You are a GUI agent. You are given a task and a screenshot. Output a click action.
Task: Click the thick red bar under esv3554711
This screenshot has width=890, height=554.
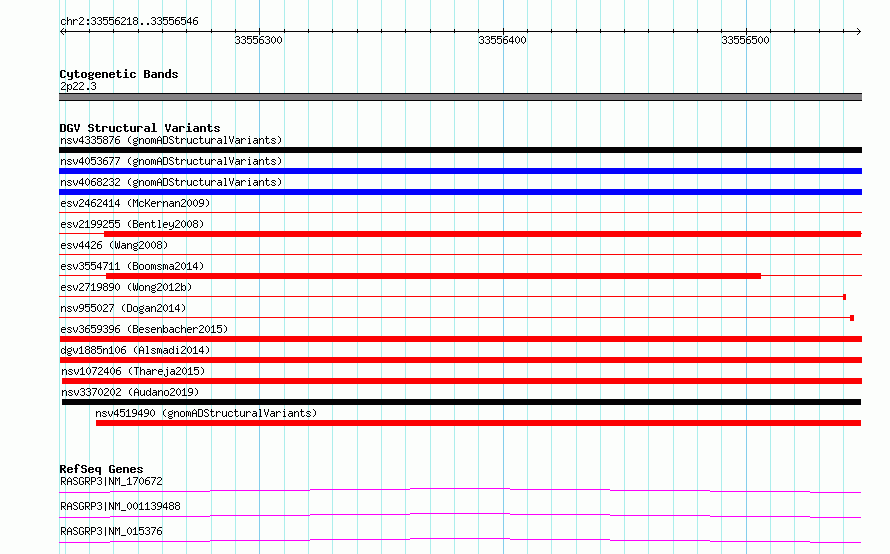click(x=433, y=276)
